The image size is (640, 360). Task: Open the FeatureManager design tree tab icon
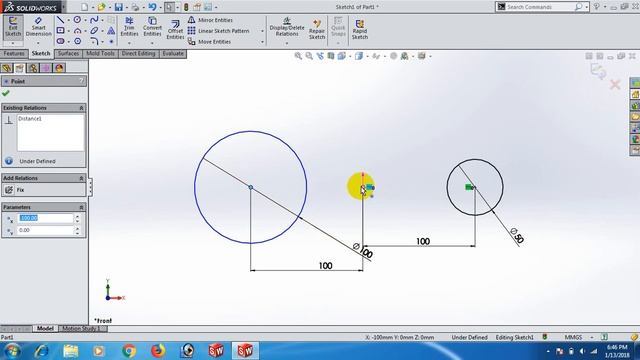7,68
